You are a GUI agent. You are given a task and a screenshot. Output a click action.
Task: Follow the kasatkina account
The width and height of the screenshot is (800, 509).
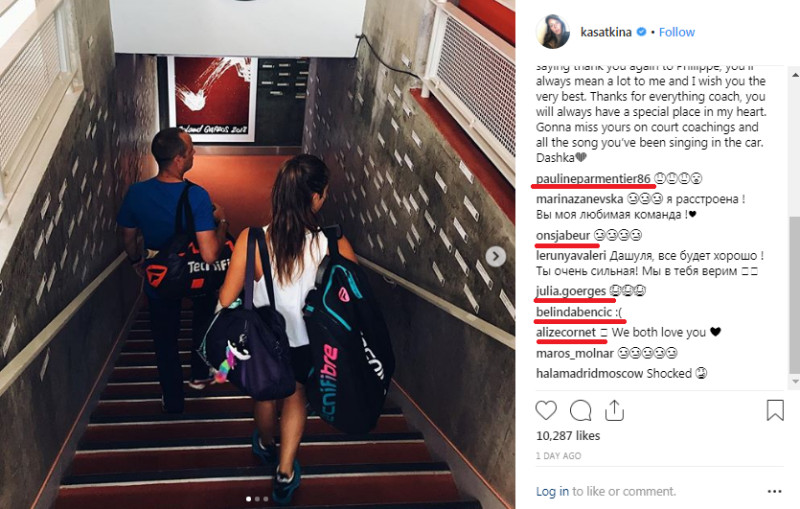(x=677, y=32)
